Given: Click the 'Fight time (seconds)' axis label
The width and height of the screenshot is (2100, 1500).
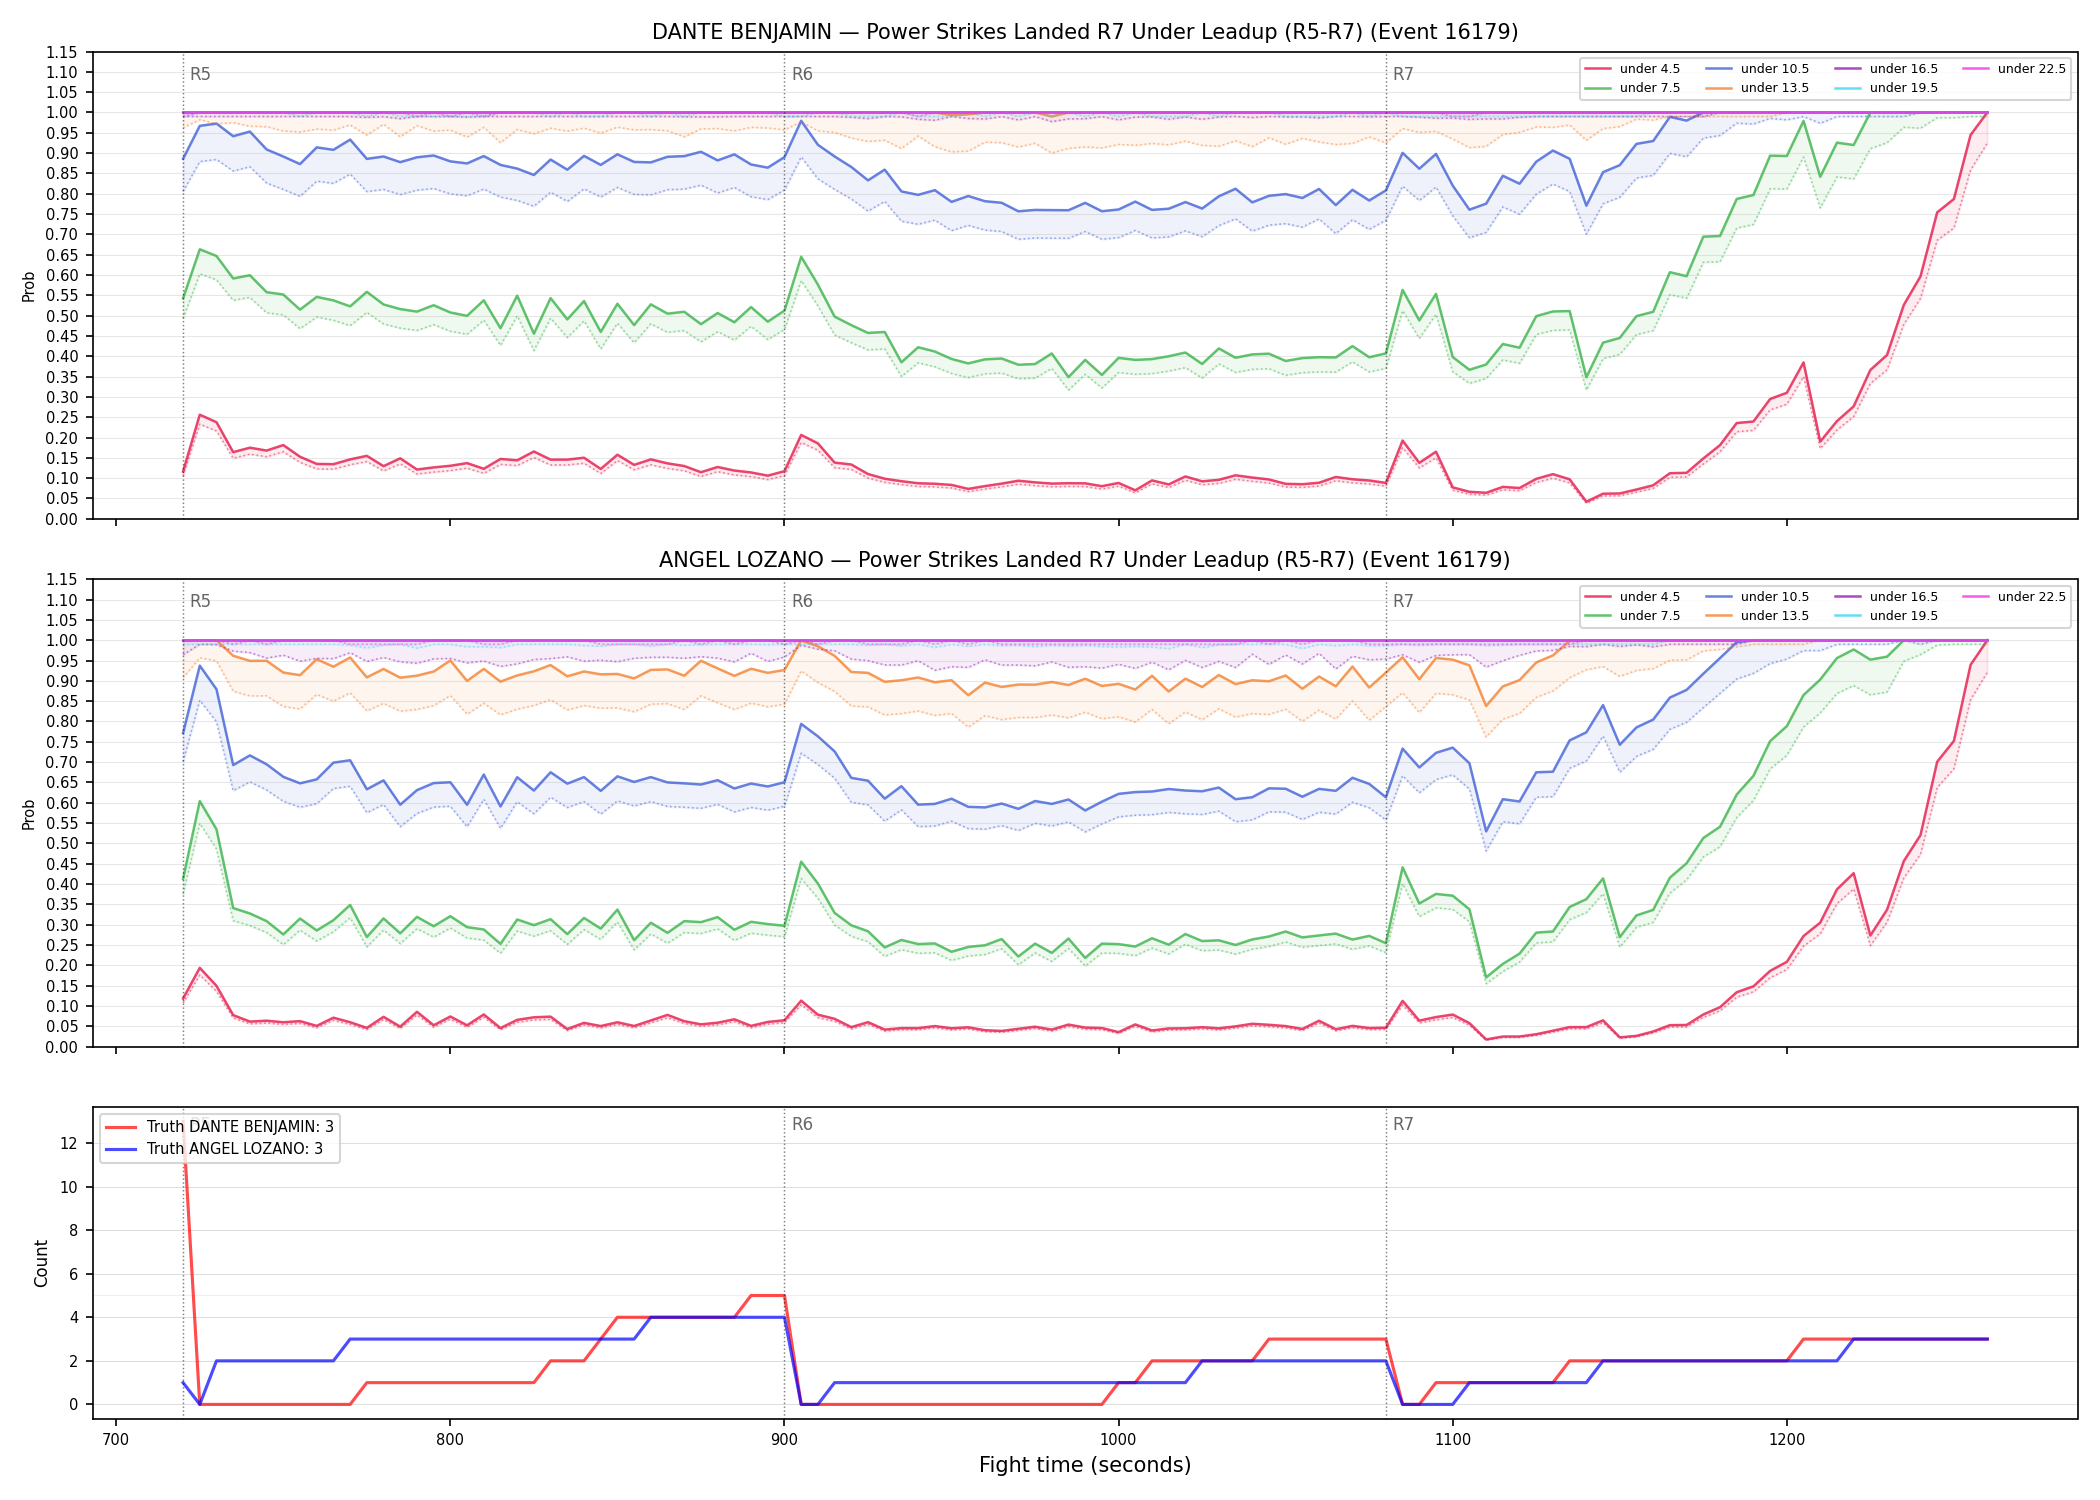Looking at the screenshot, I should [x=1085, y=1465].
